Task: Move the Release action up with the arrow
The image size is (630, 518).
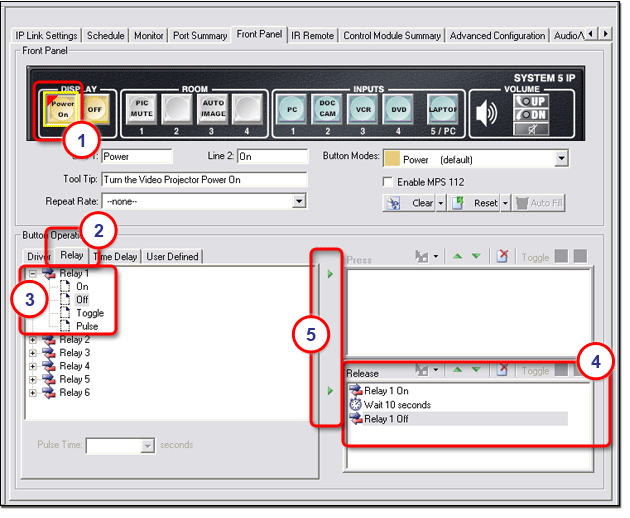Action: pyautogui.click(x=457, y=371)
